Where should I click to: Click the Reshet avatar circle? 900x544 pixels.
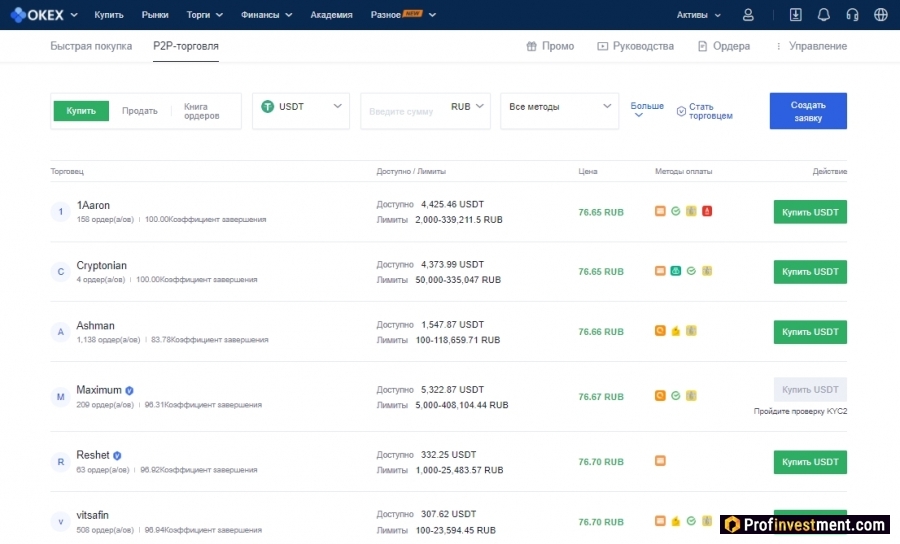(x=60, y=461)
